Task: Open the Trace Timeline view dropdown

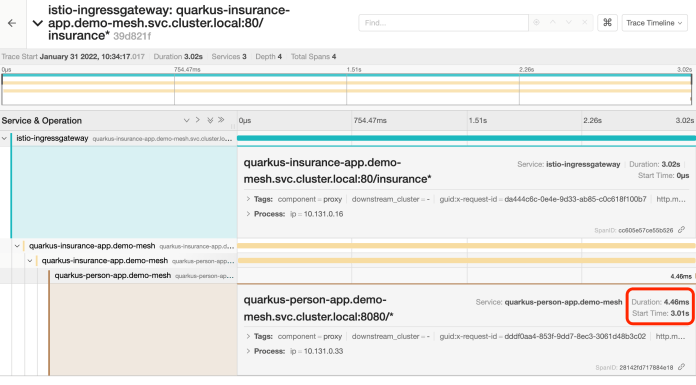Action: pyautogui.click(x=654, y=23)
